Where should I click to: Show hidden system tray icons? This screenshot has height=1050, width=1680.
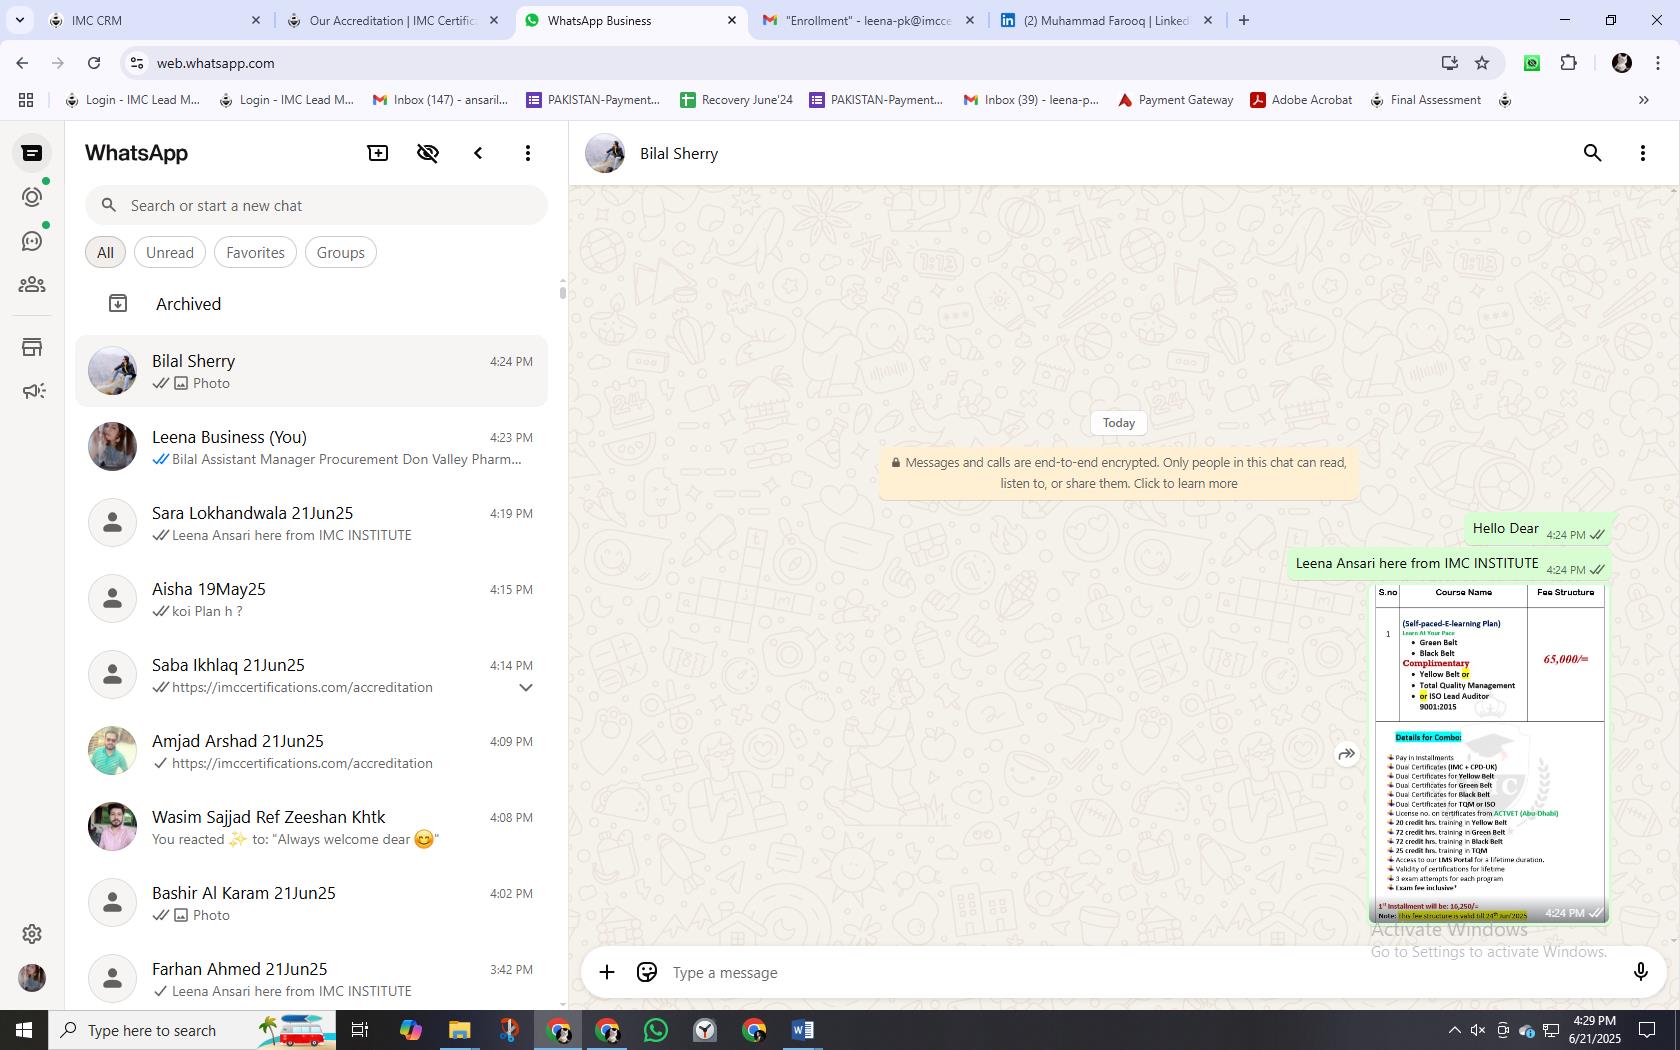pos(1454,1030)
